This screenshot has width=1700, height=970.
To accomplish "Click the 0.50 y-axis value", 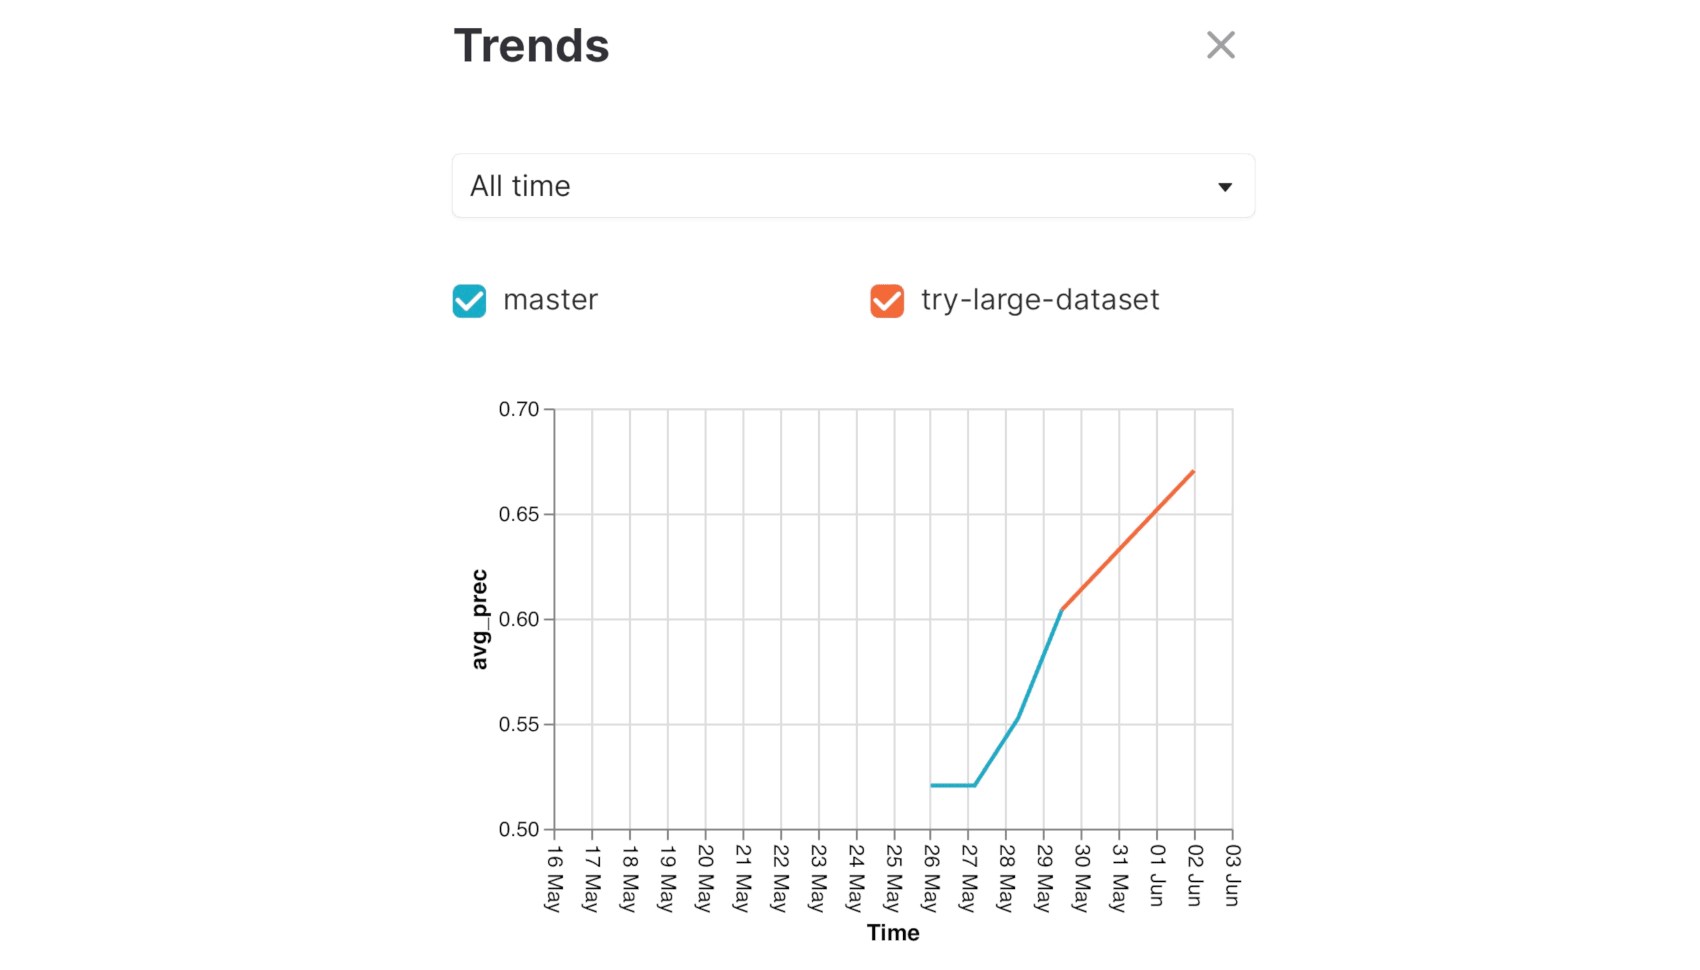I will pyautogui.click(x=518, y=829).
